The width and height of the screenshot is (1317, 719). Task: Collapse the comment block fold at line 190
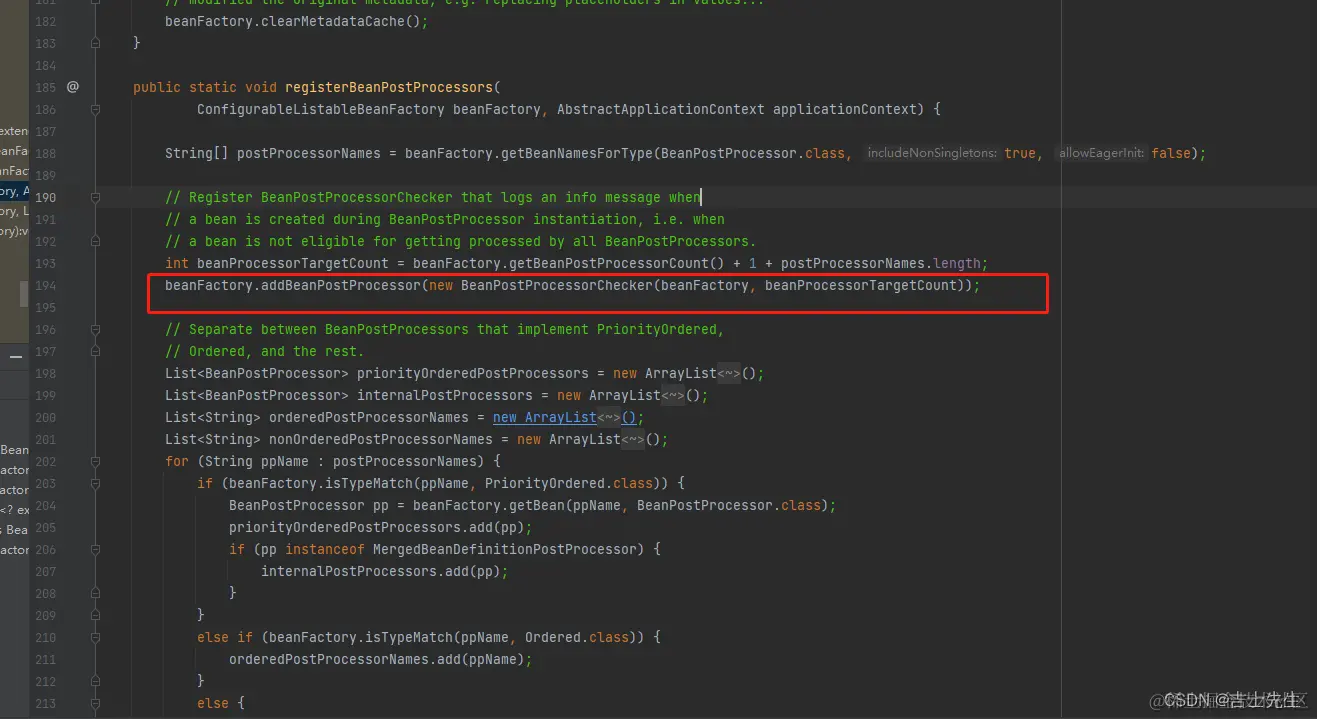coord(96,197)
